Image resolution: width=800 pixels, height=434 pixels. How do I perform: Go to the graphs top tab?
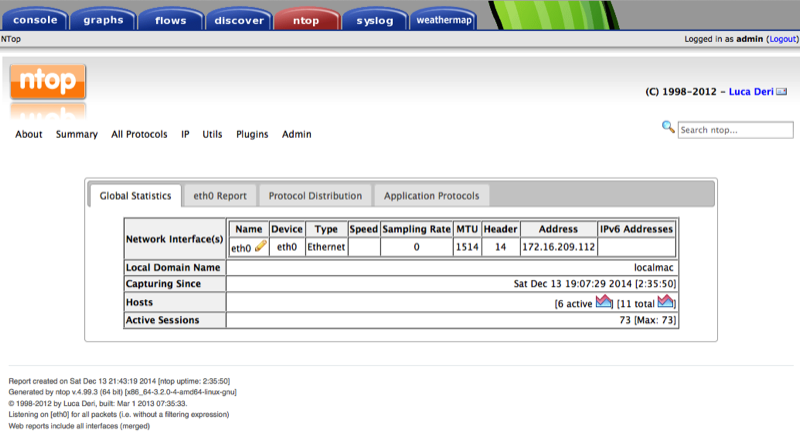coord(103,19)
